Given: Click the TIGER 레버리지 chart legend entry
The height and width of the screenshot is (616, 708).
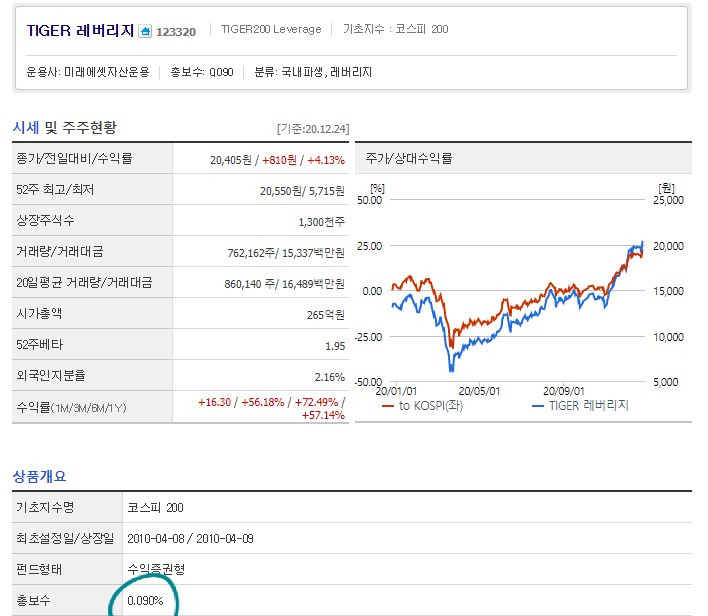Looking at the screenshot, I should pos(581,406).
